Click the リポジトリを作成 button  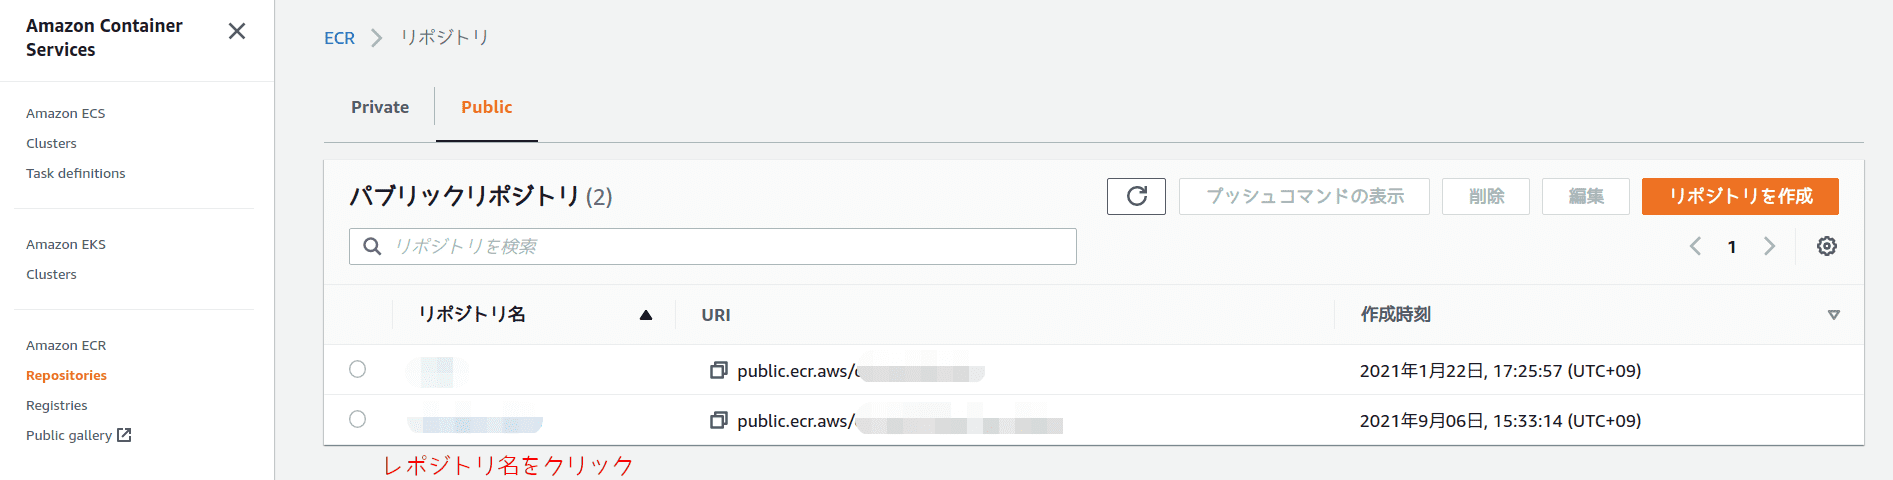1739,196
